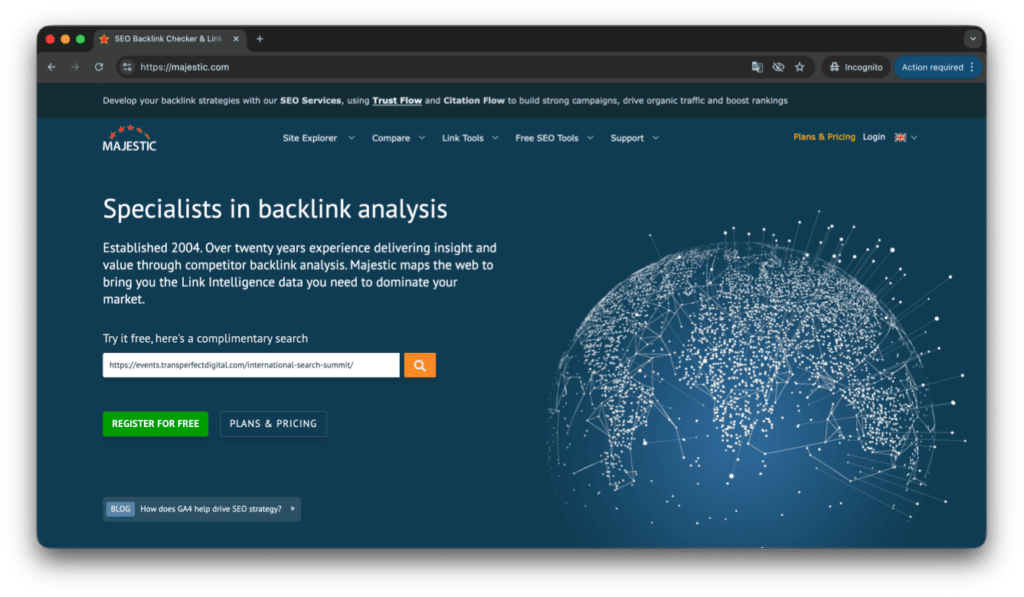The height and width of the screenshot is (597, 1024).
Task: Click the Login link
Action: (x=873, y=137)
